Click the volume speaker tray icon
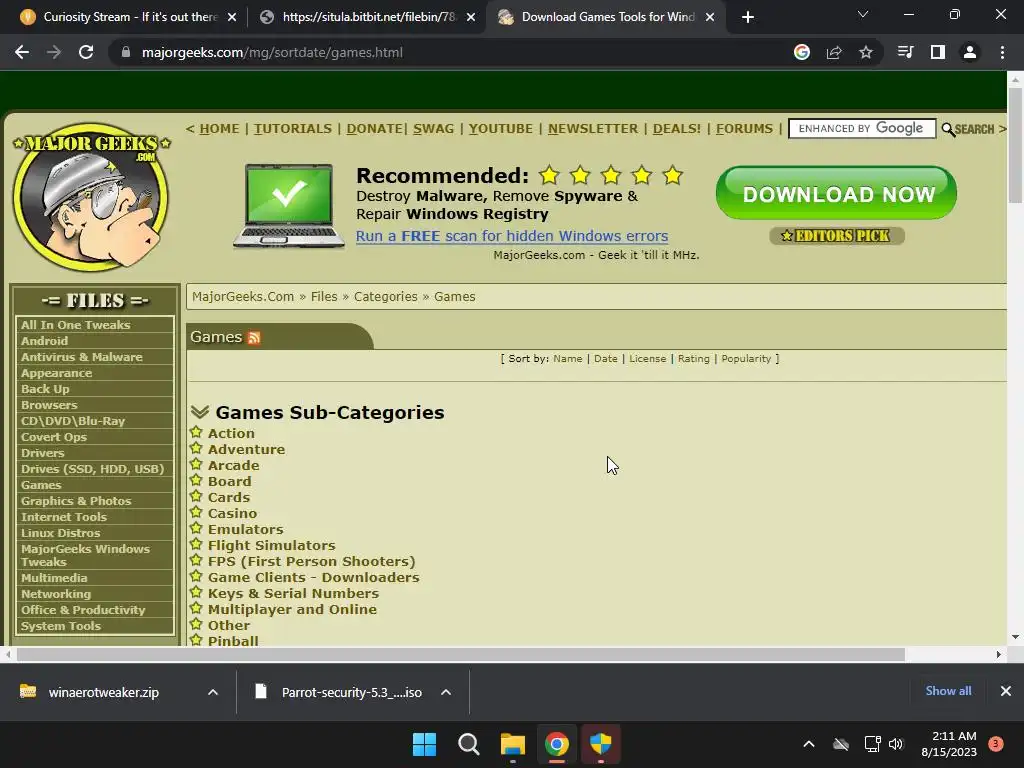 tap(896, 744)
